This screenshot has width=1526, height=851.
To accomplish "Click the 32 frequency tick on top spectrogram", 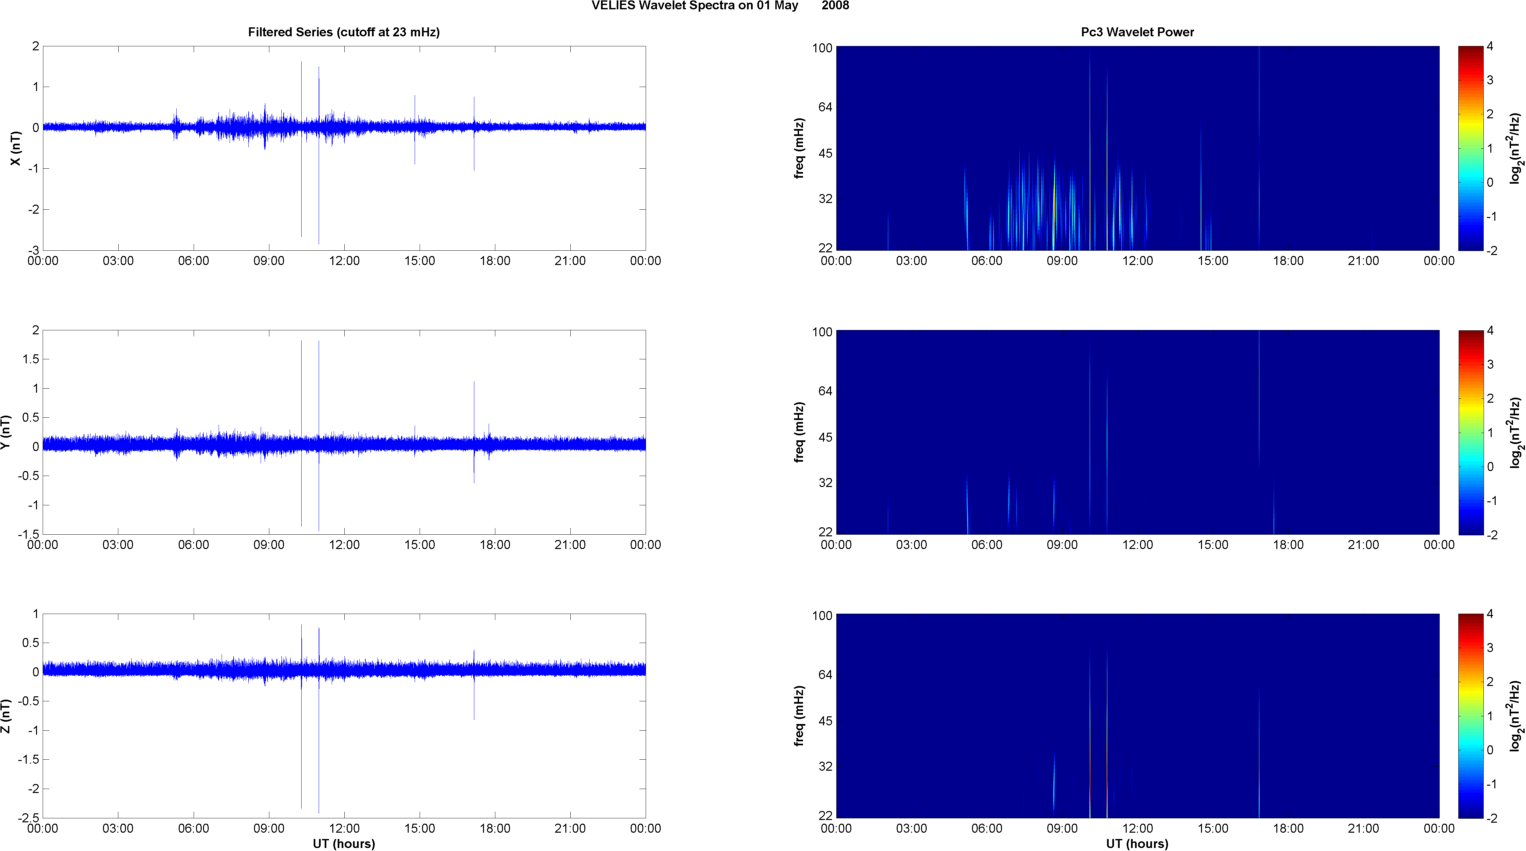I will tap(826, 199).
